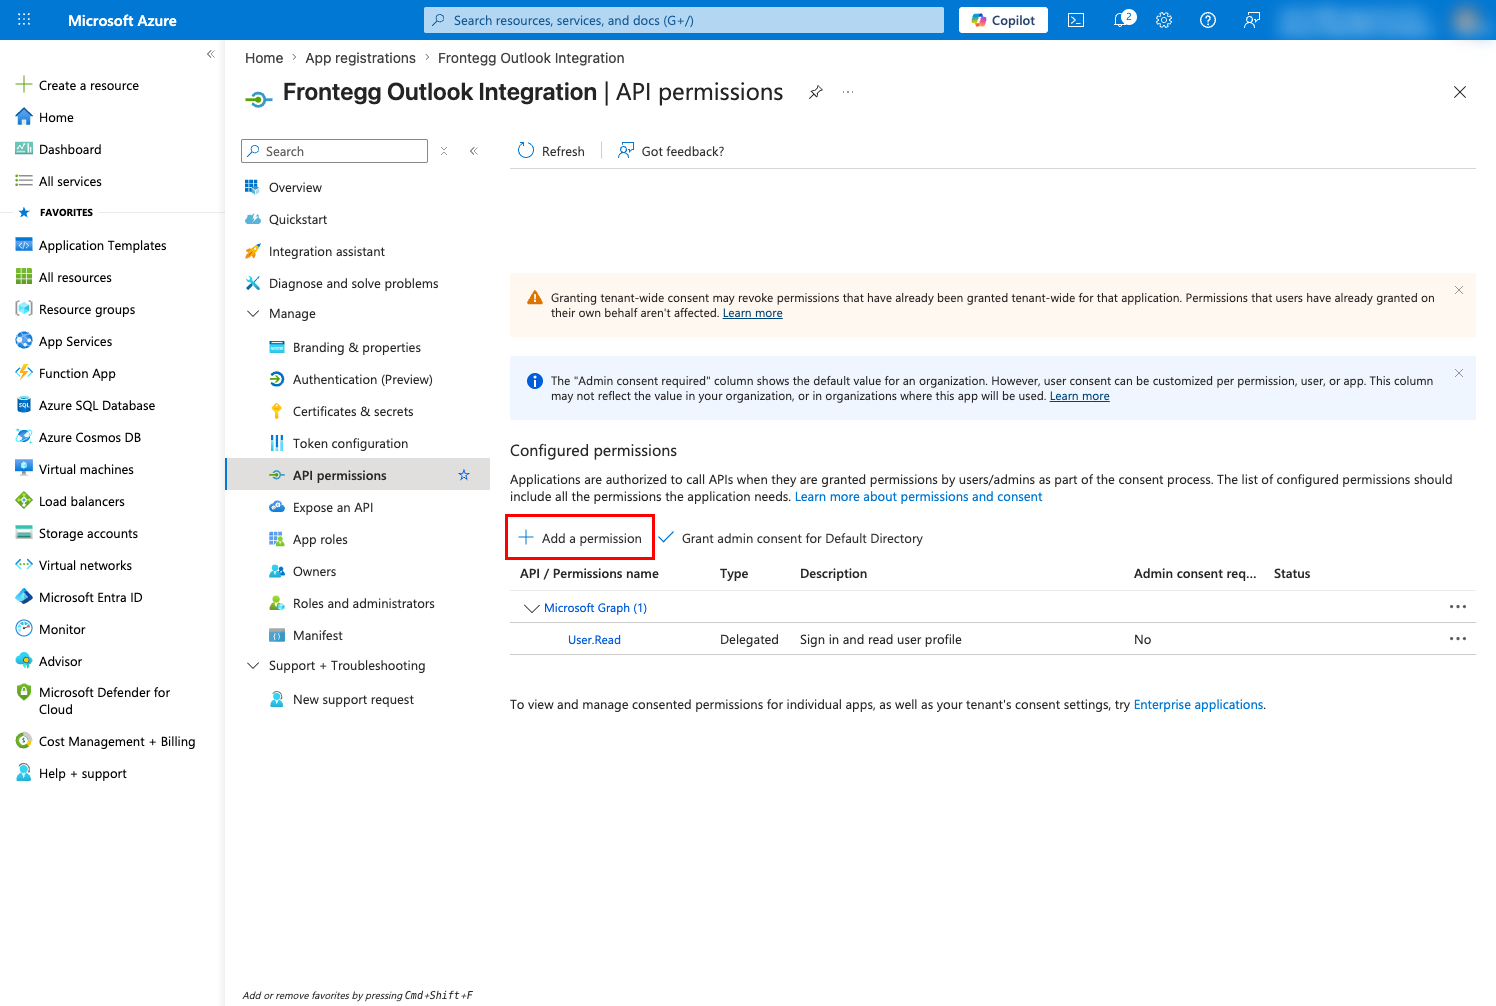The width and height of the screenshot is (1496, 1006).
Task: Click Got feedback? in toolbar
Action: 671,151
